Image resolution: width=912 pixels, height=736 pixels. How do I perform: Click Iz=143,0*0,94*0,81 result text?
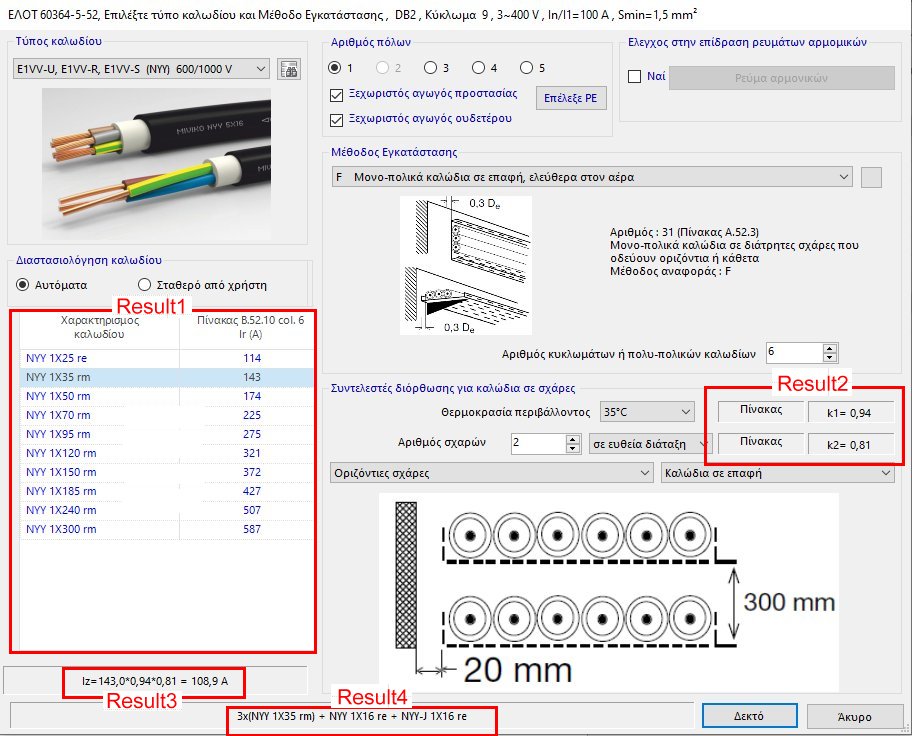[155, 681]
